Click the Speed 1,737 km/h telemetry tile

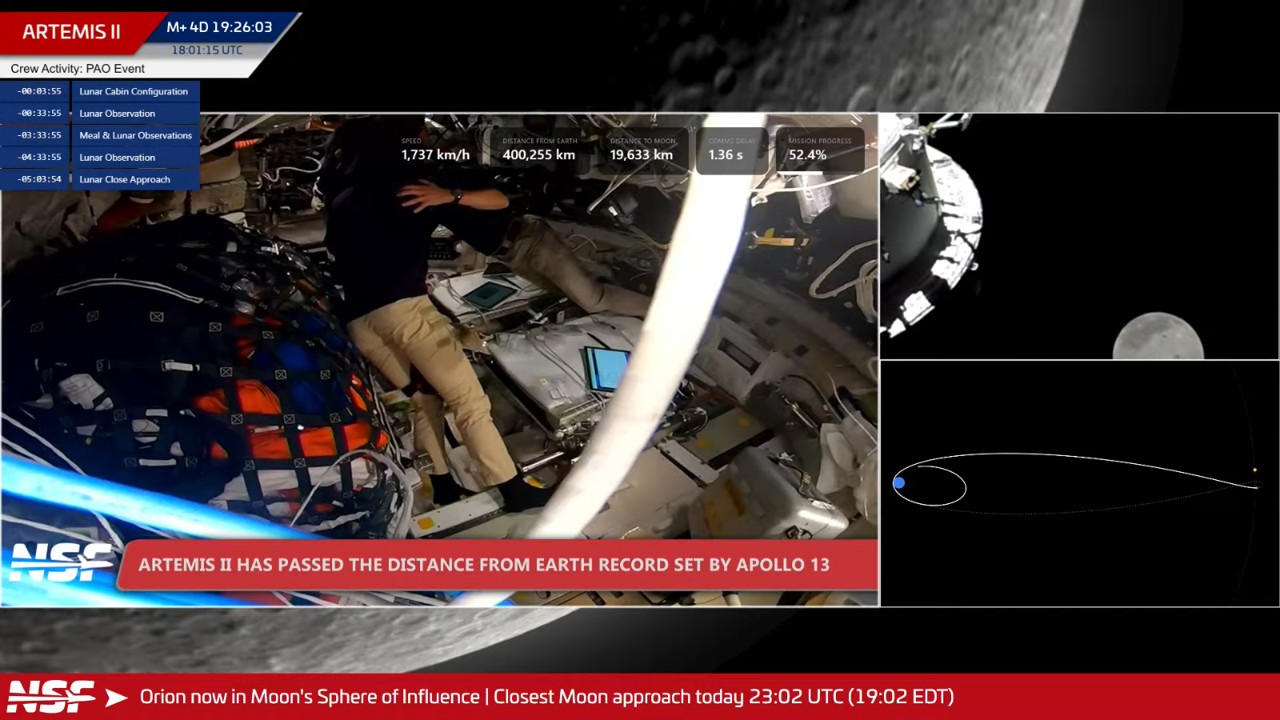tap(435, 149)
